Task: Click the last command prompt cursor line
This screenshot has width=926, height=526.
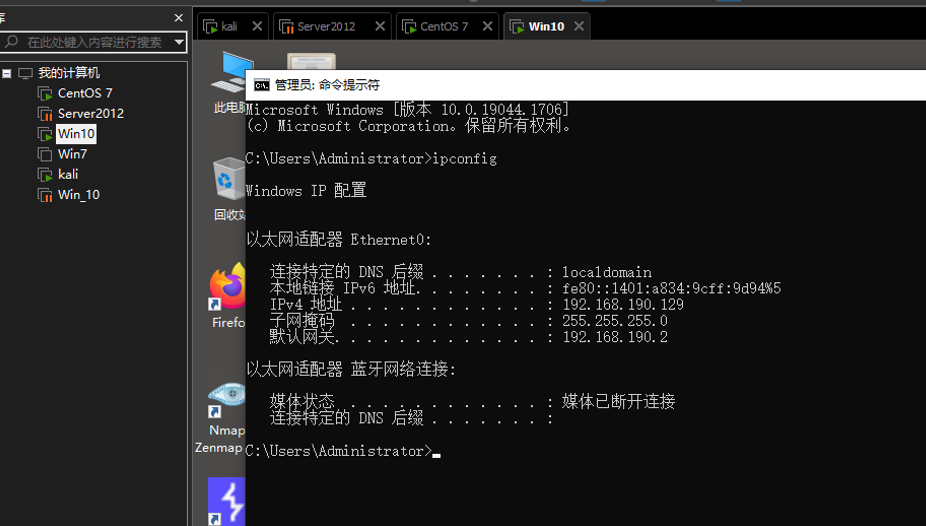Action: [343, 451]
